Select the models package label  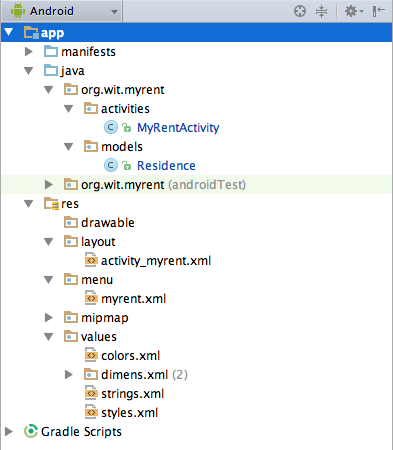122,147
